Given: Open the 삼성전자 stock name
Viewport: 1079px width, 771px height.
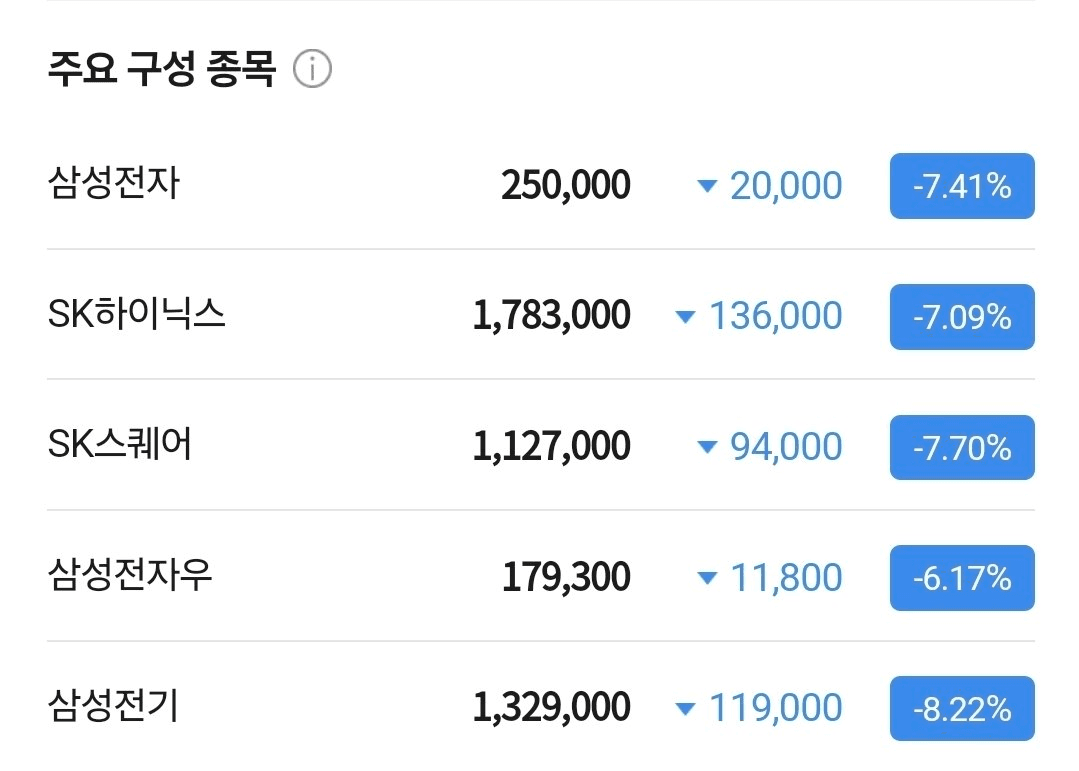Looking at the screenshot, I should click(114, 183).
